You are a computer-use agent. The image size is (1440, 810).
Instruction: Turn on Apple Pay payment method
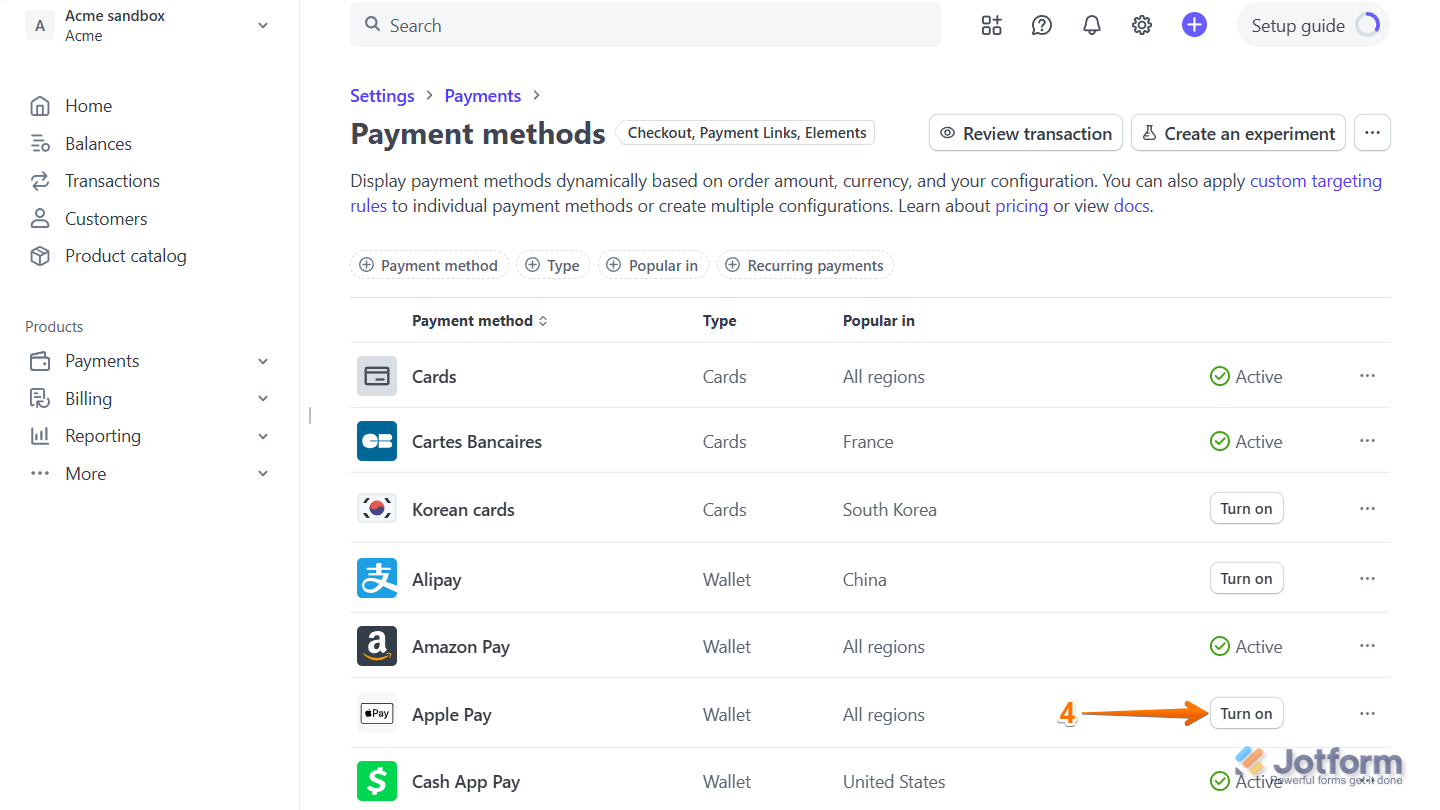point(1246,713)
